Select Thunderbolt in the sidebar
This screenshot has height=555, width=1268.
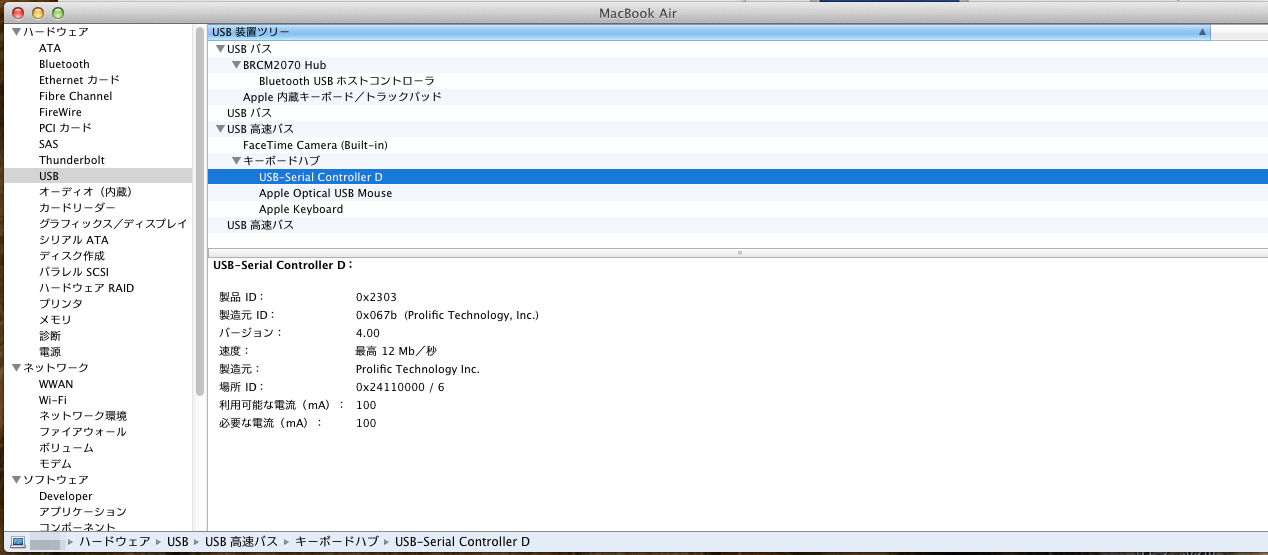coord(72,160)
